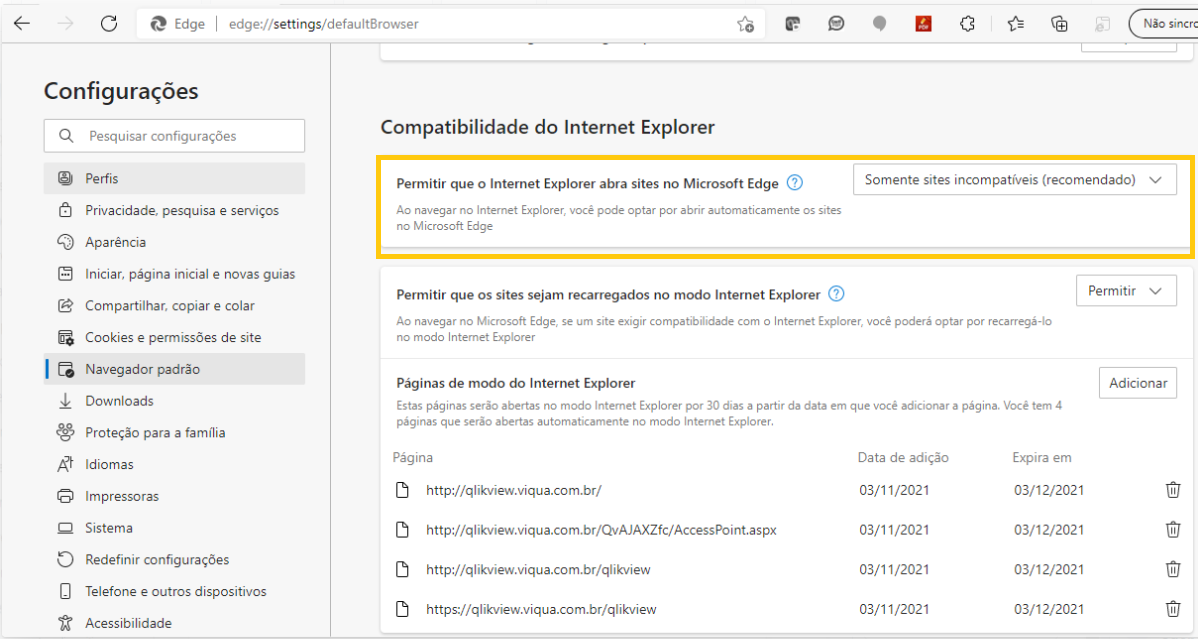Click the Configurações sidebar title
Screen dimensions: 1198x642
121,90
